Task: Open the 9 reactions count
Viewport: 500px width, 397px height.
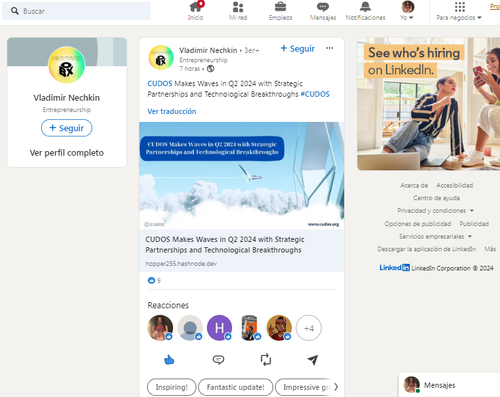Action: tap(154, 280)
